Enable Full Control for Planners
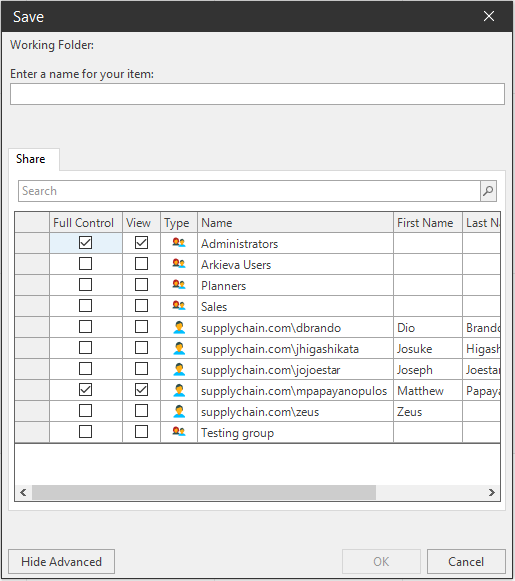The image size is (515, 581). coord(86,285)
